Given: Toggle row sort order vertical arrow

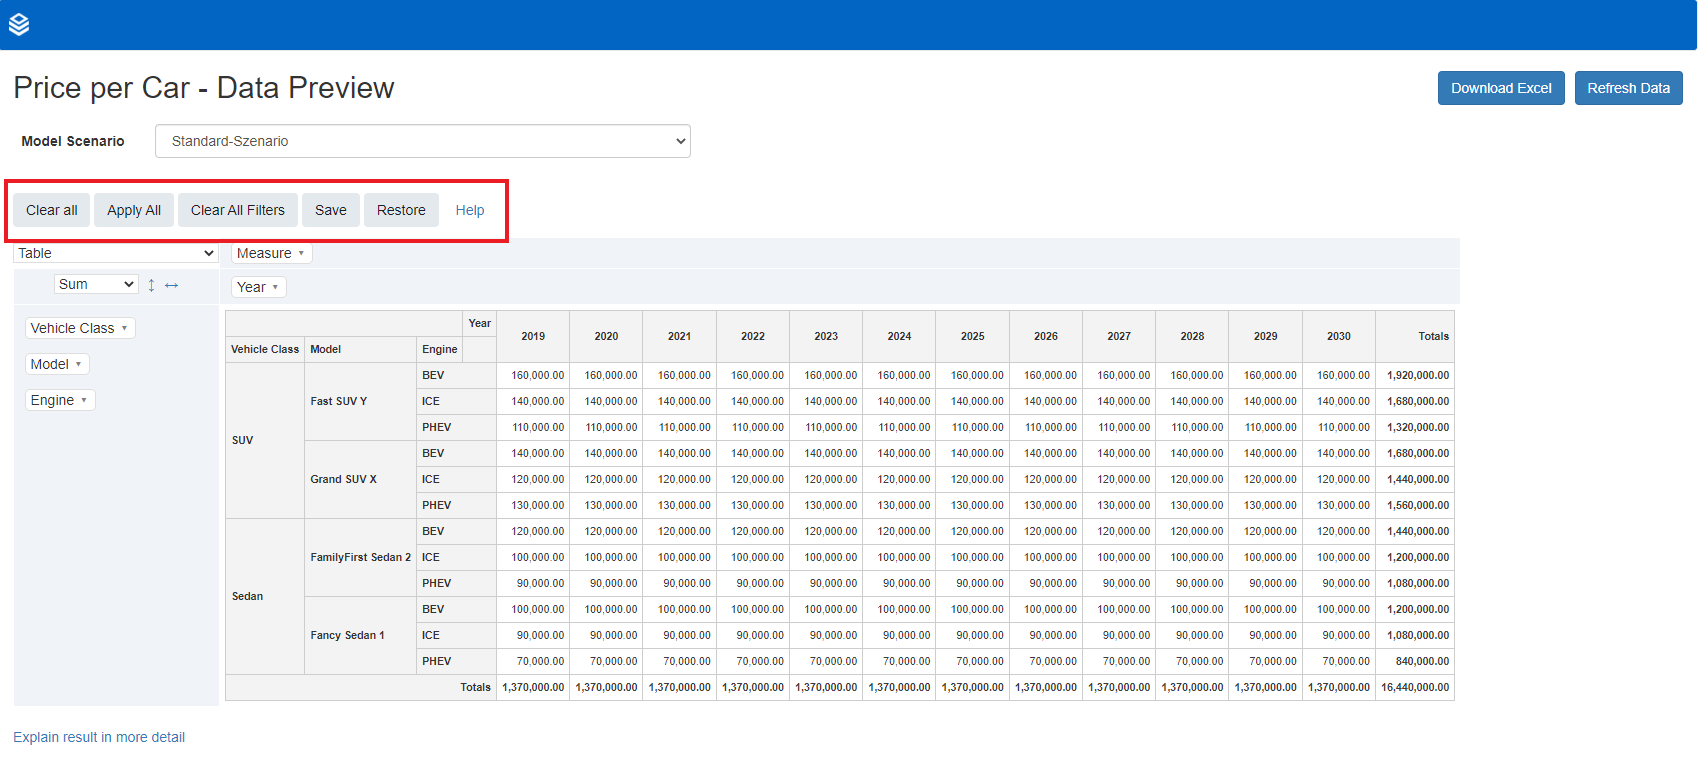Looking at the screenshot, I should (x=151, y=285).
